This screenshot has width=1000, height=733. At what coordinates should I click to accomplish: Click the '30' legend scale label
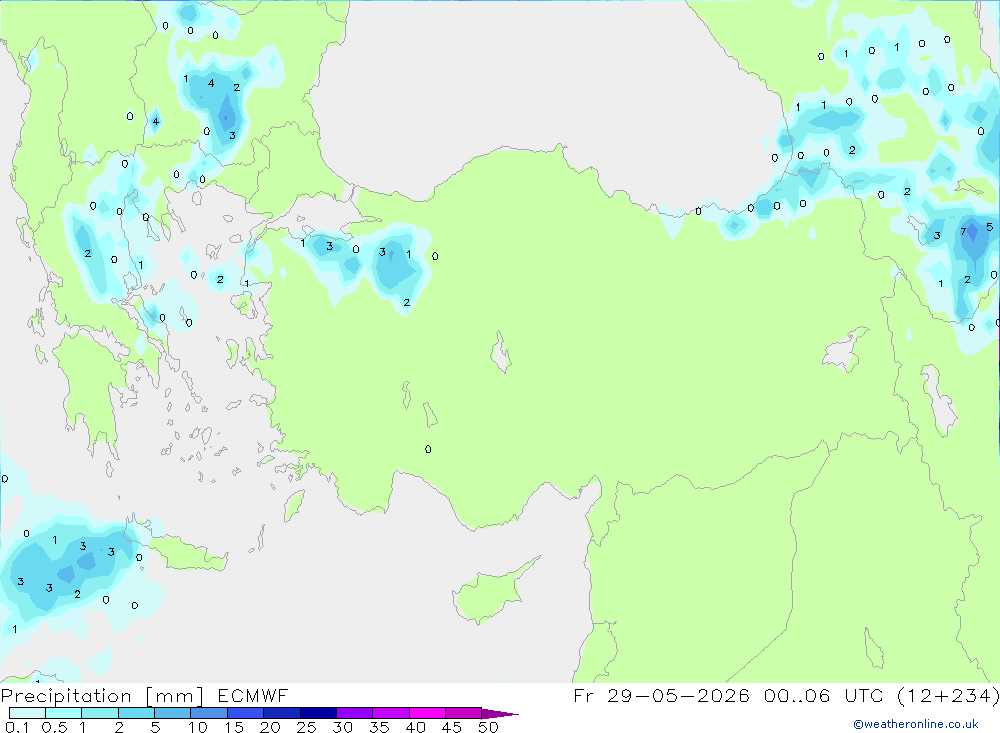342,727
